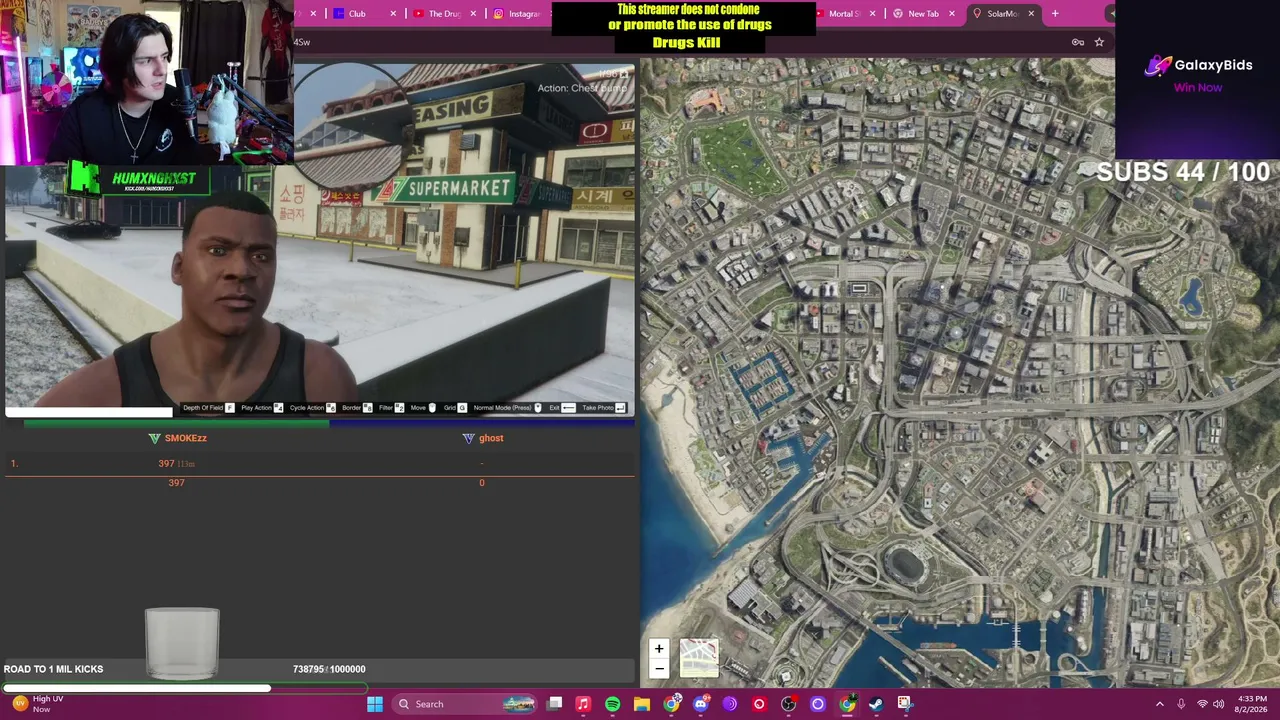Open Spotify from the taskbar

(x=612, y=704)
